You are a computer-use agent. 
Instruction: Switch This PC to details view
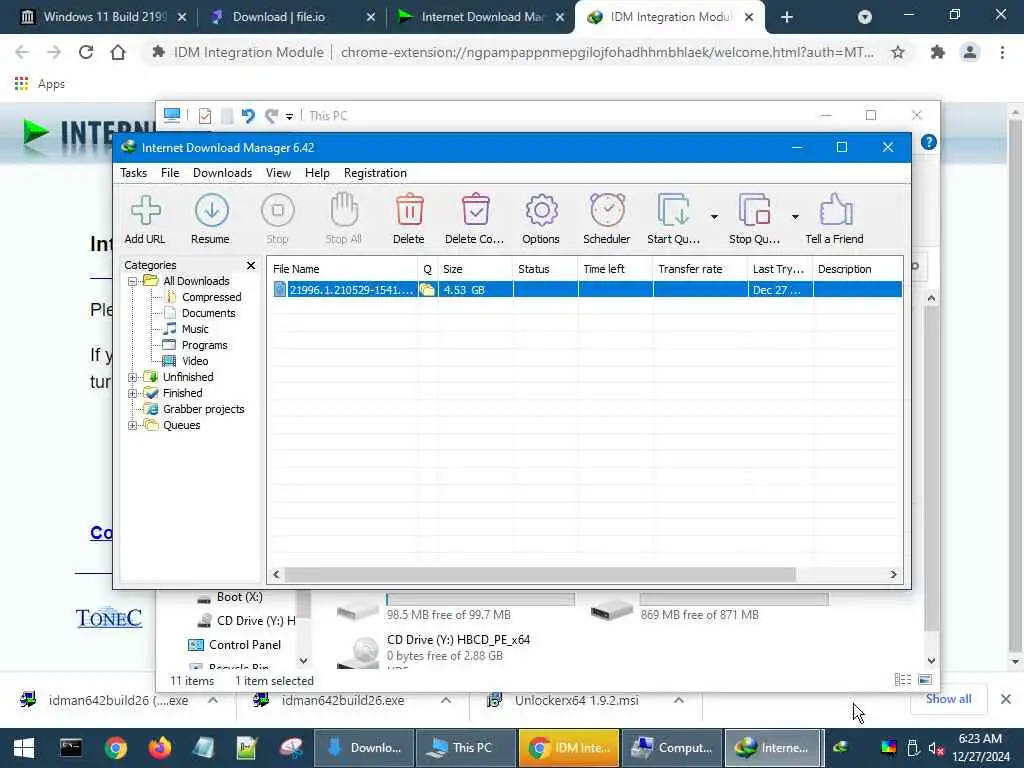(x=903, y=680)
